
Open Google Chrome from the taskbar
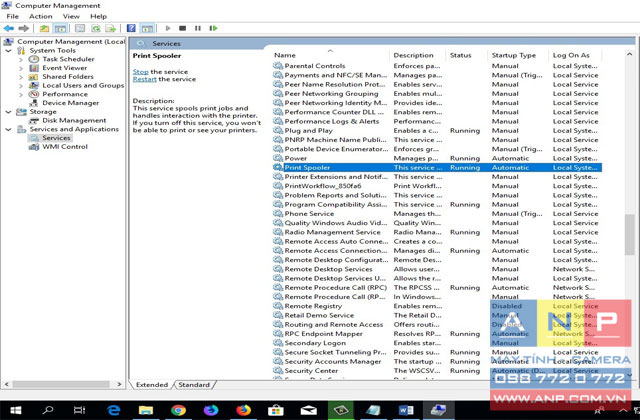pos(178,410)
